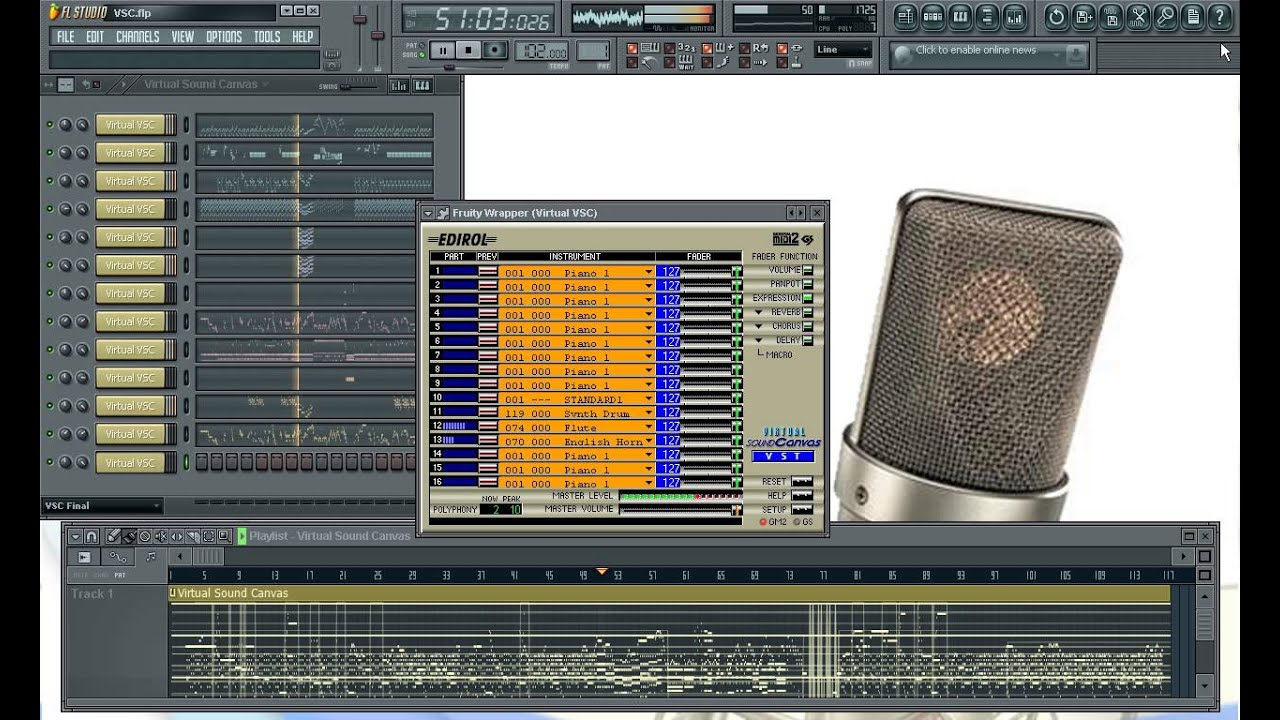The height and width of the screenshot is (720, 1280).
Task: Click the Record button in transport
Action: pos(496,50)
